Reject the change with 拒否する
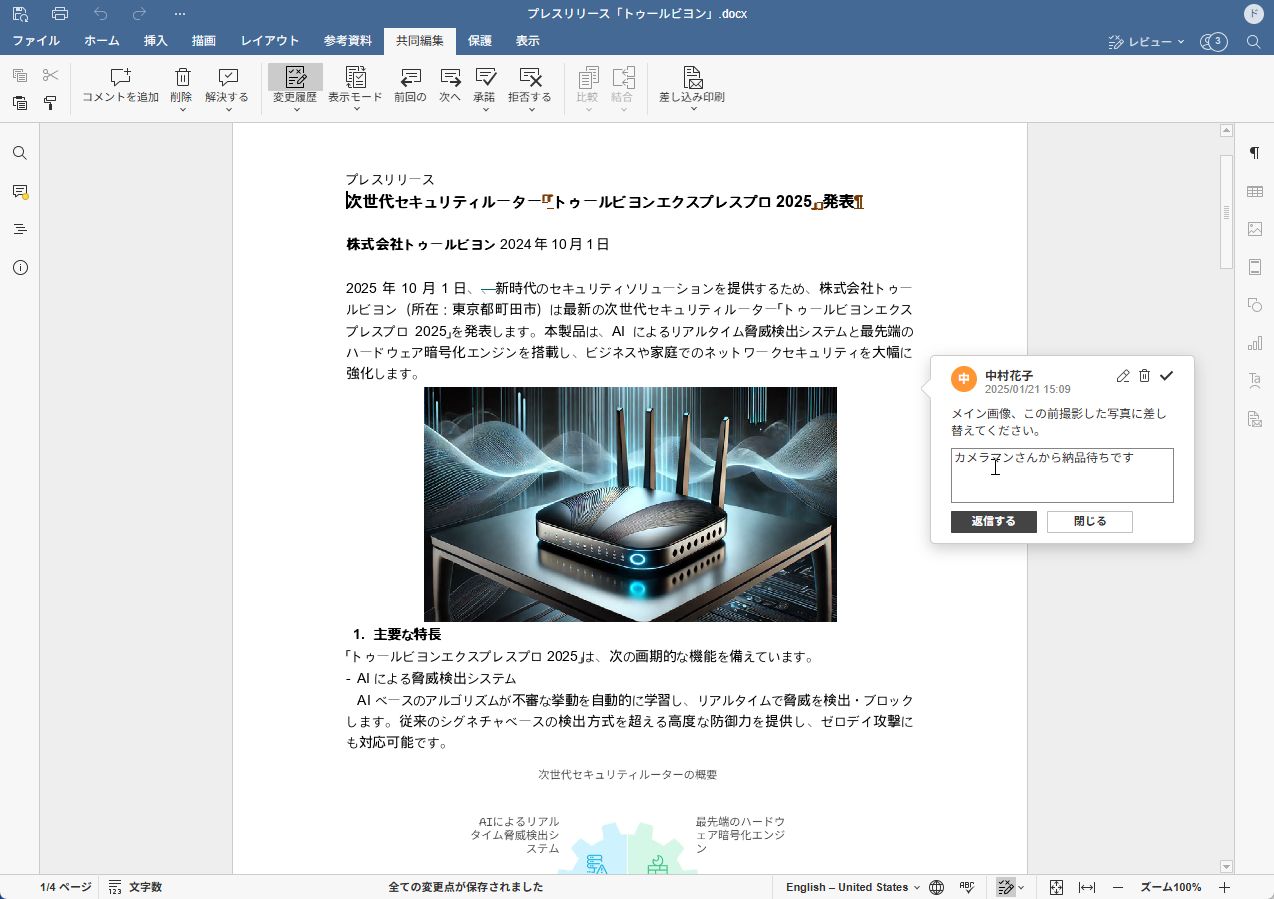Screen dimensions: 1274x899 (530, 77)
